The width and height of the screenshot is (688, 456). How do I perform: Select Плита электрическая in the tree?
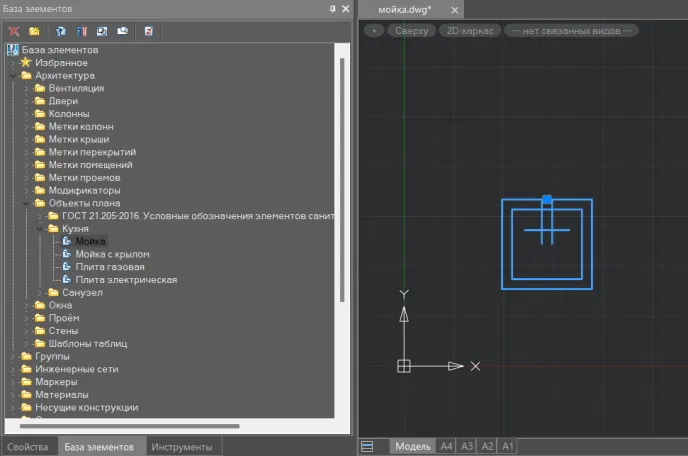coord(126,280)
